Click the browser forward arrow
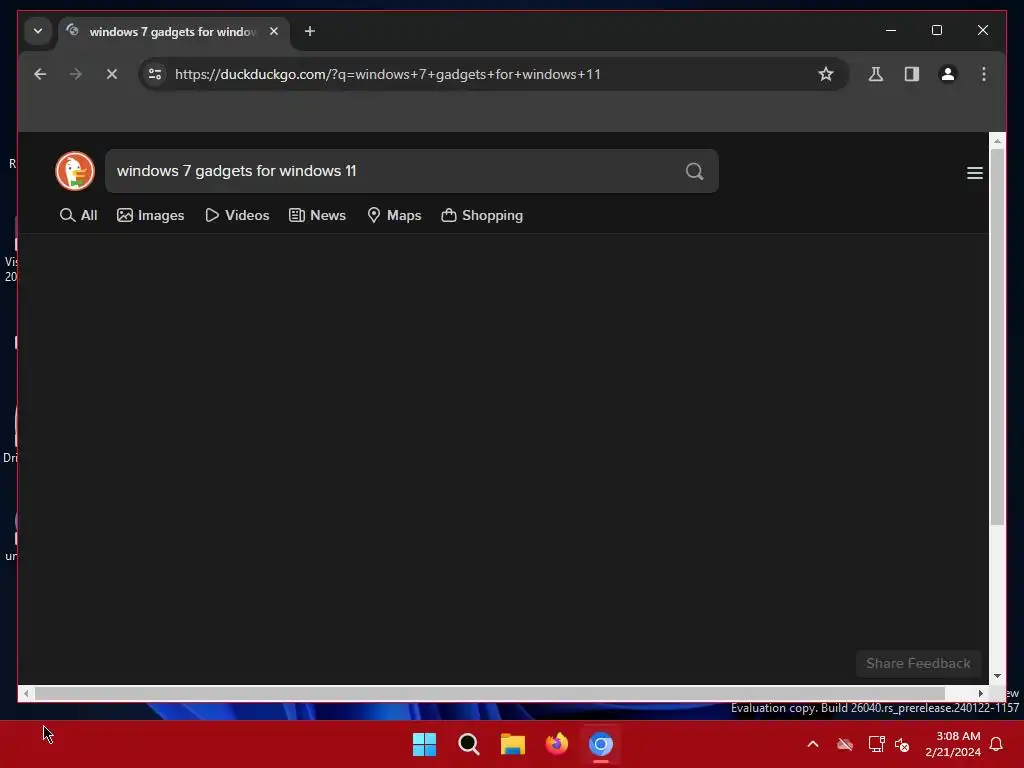The height and width of the screenshot is (768, 1024). 76,74
